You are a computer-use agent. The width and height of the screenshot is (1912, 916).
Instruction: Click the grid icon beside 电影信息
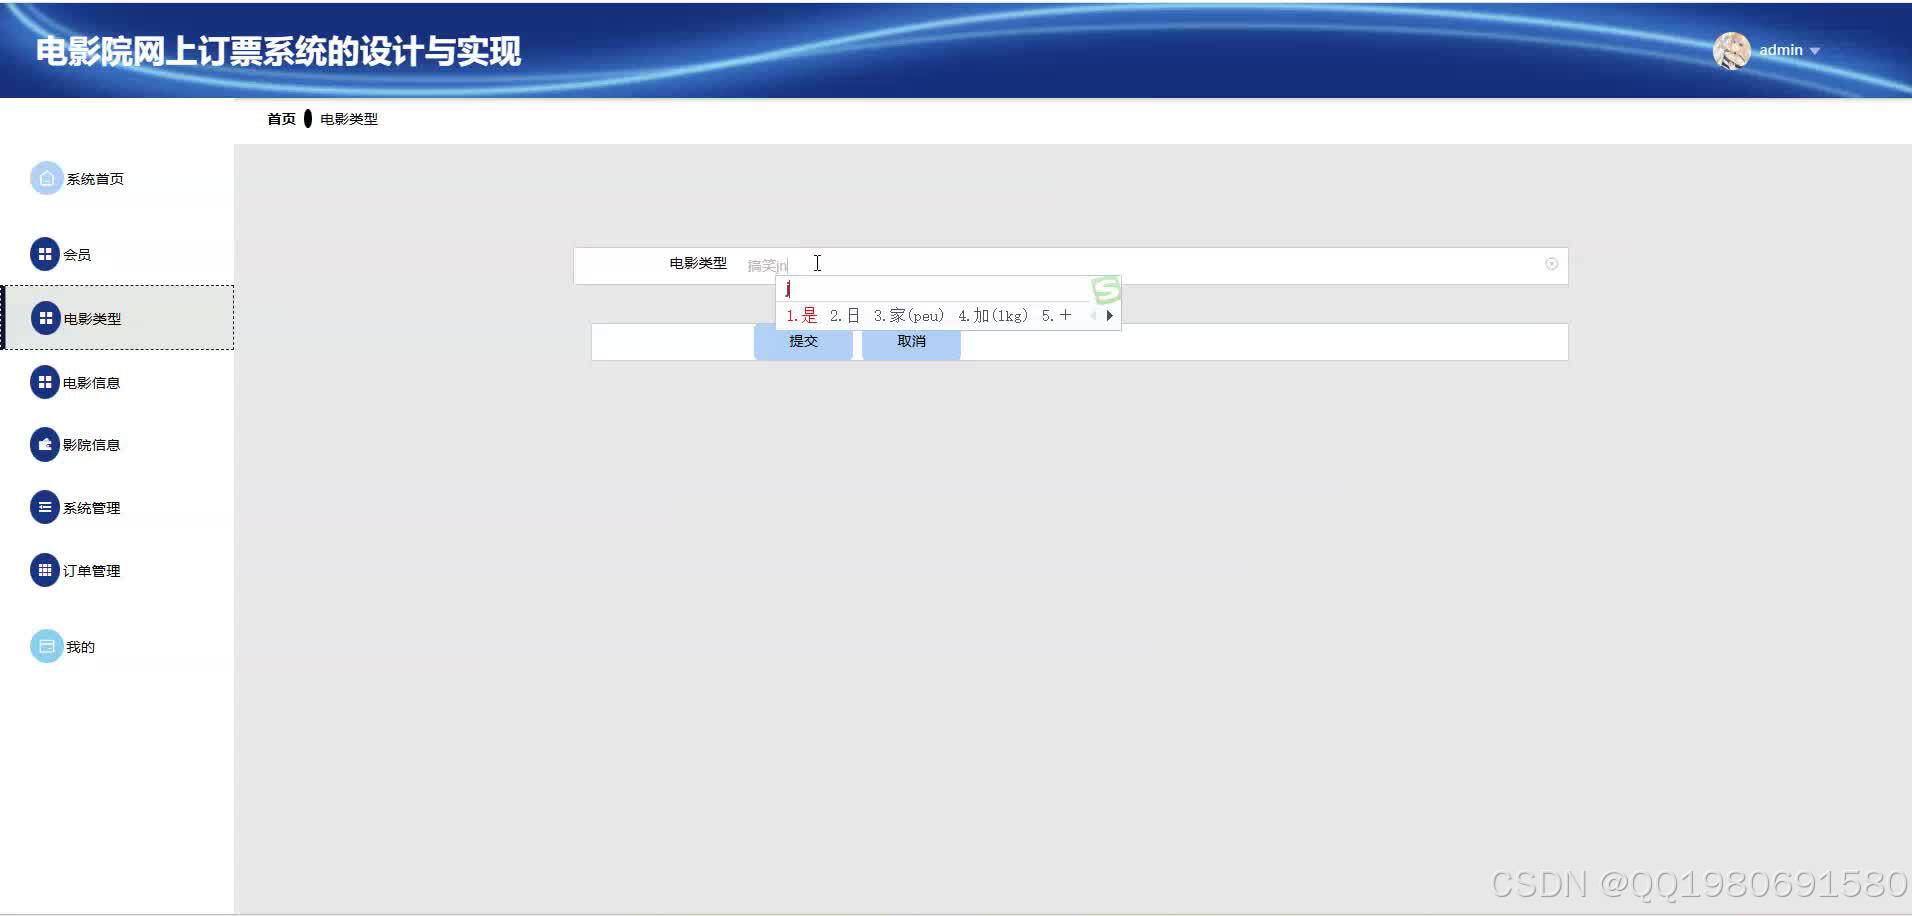pos(45,382)
